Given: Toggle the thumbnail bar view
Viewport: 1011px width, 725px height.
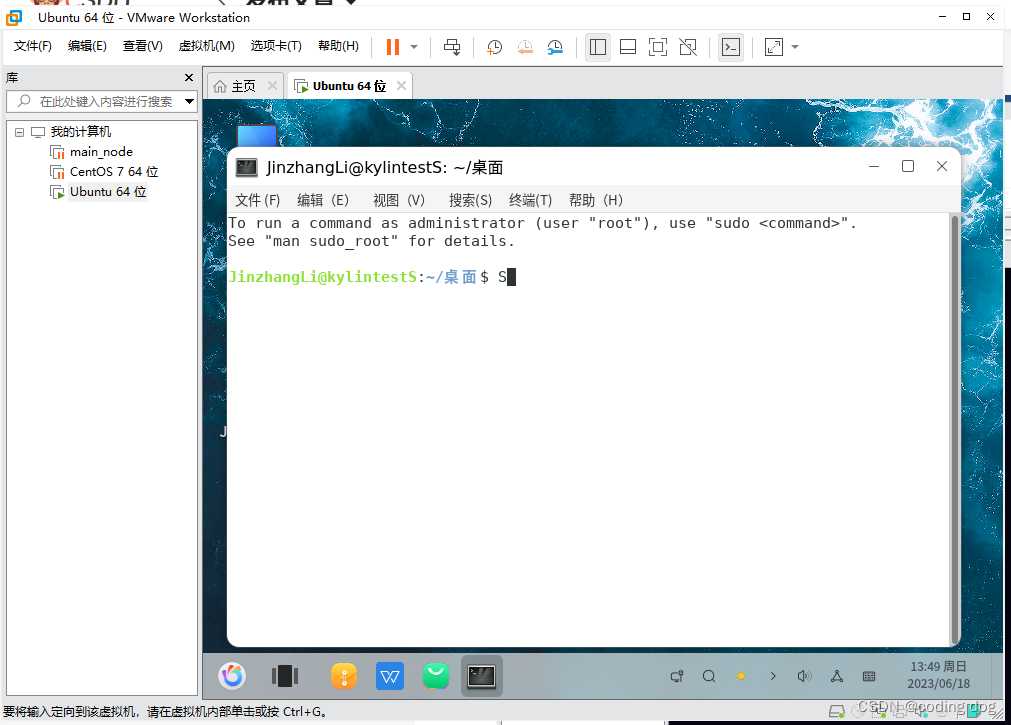Looking at the screenshot, I should click(x=628, y=46).
